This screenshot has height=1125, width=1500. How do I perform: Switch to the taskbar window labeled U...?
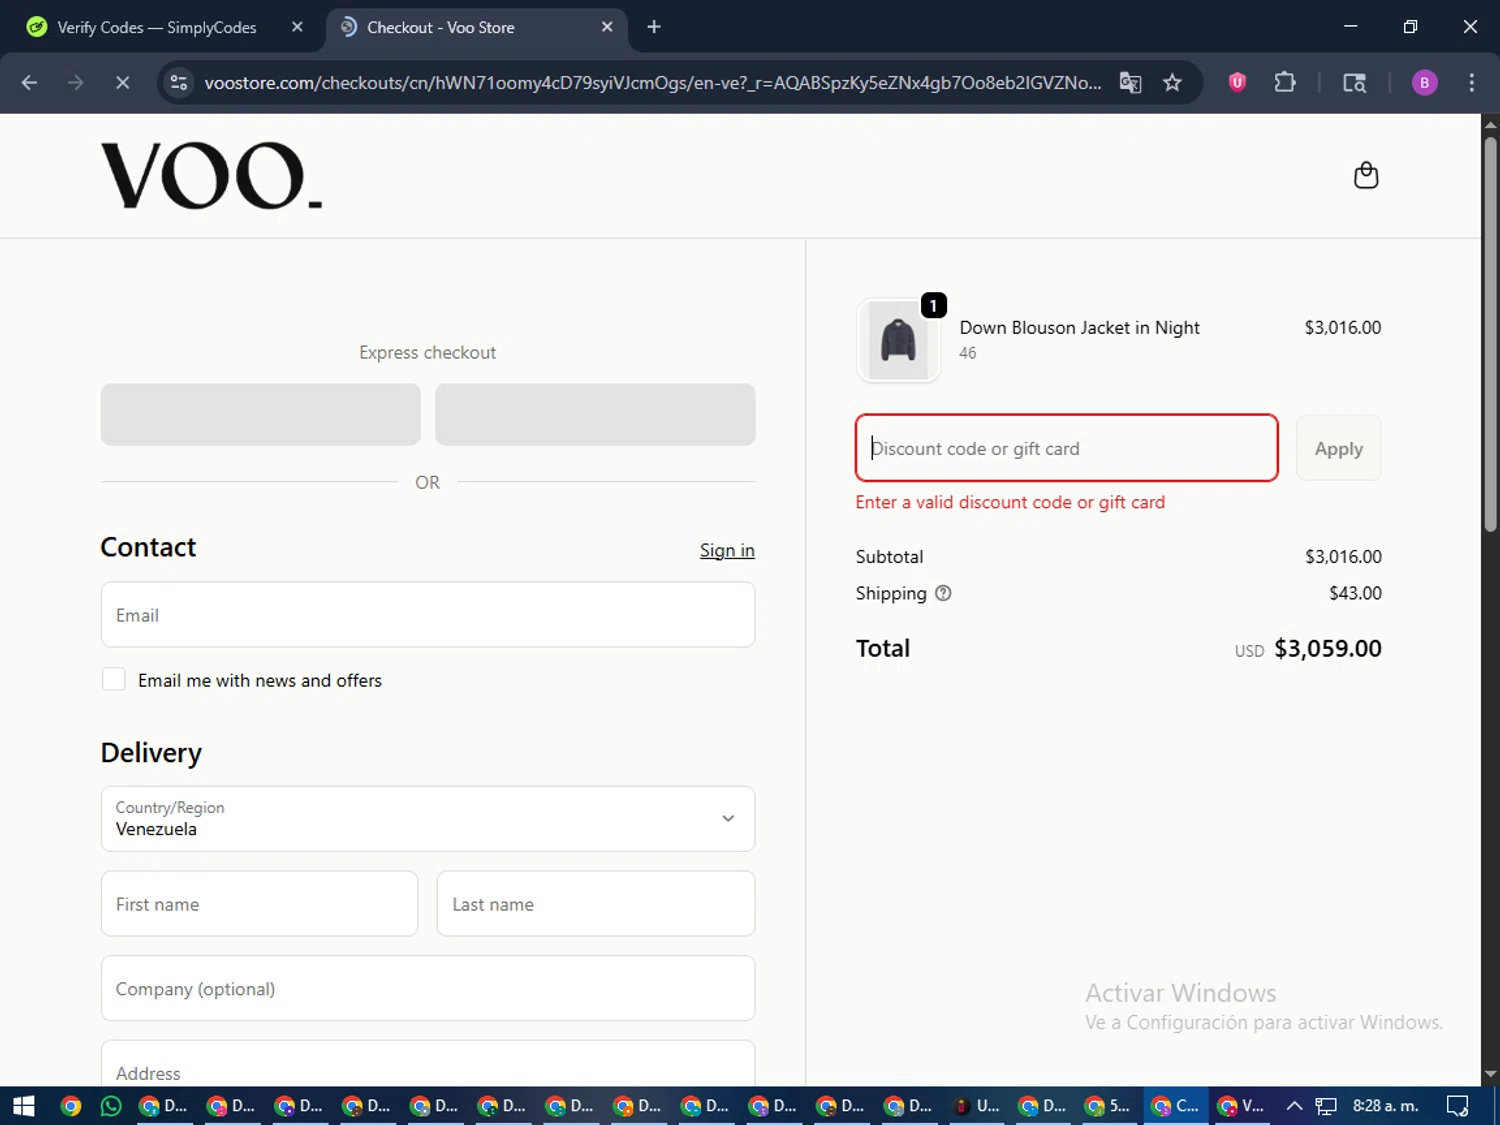tap(976, 1106)
